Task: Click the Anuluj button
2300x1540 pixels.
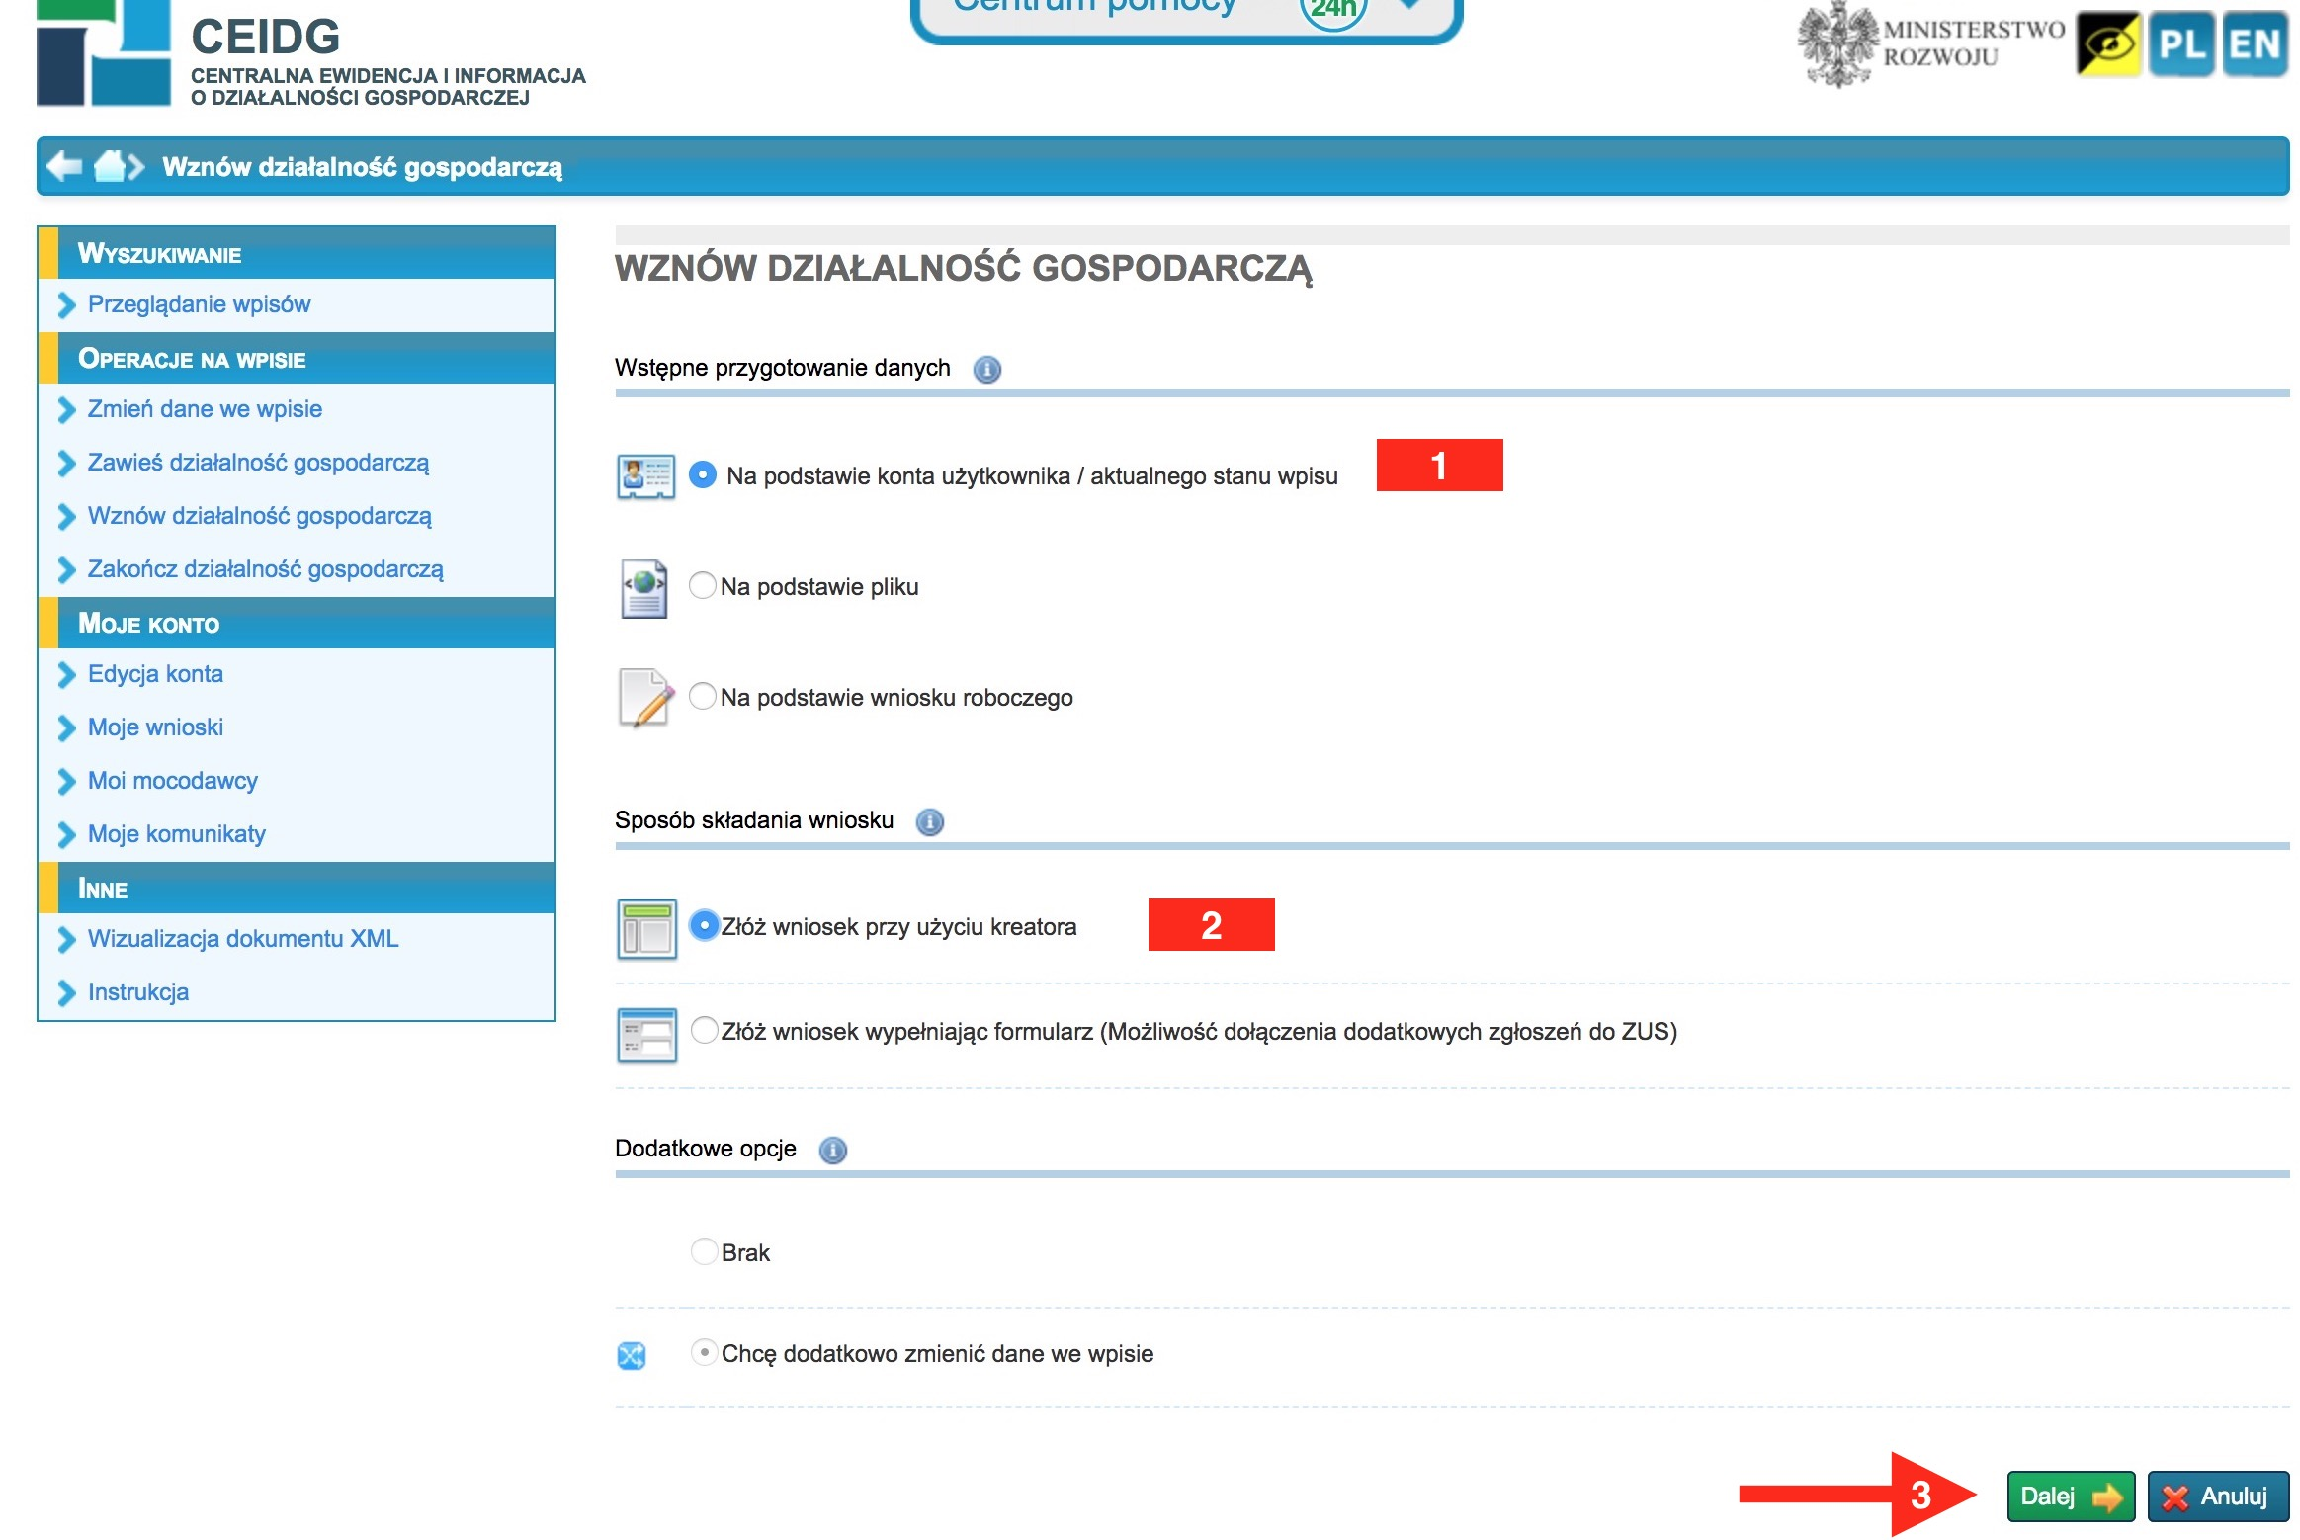Action: click(2218, 1497)
